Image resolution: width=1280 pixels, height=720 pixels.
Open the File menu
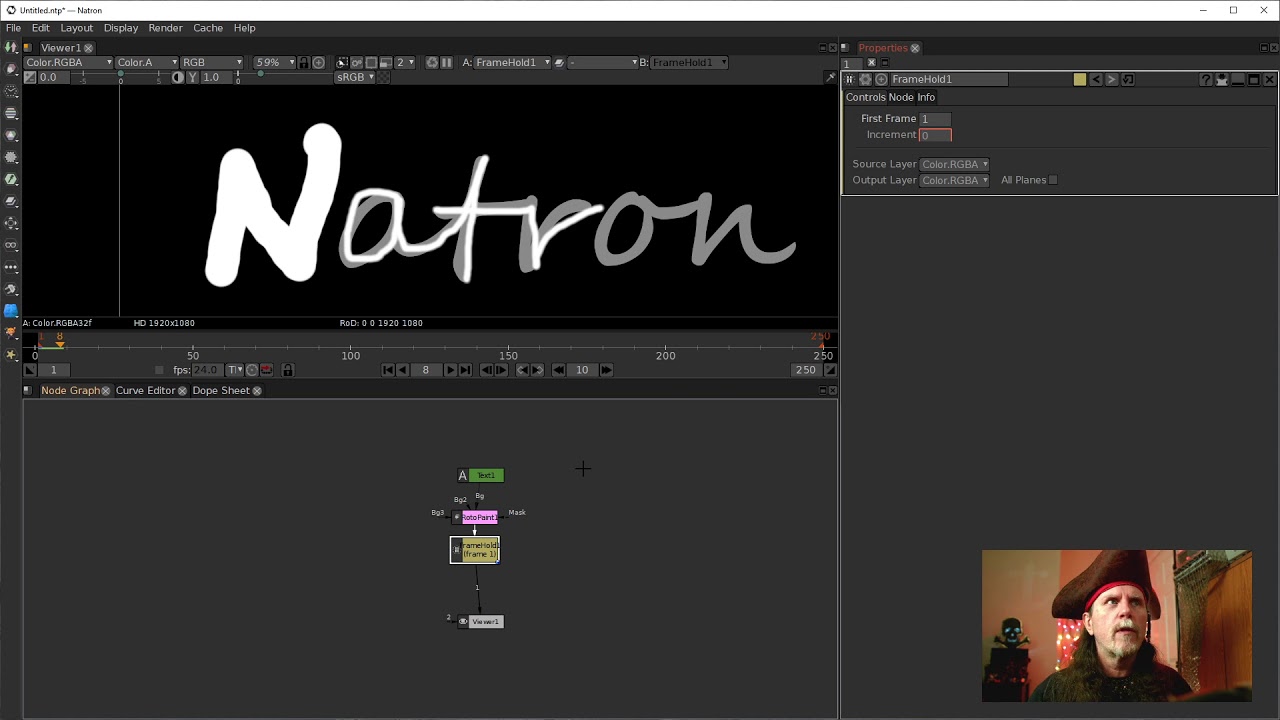point(13,28)
